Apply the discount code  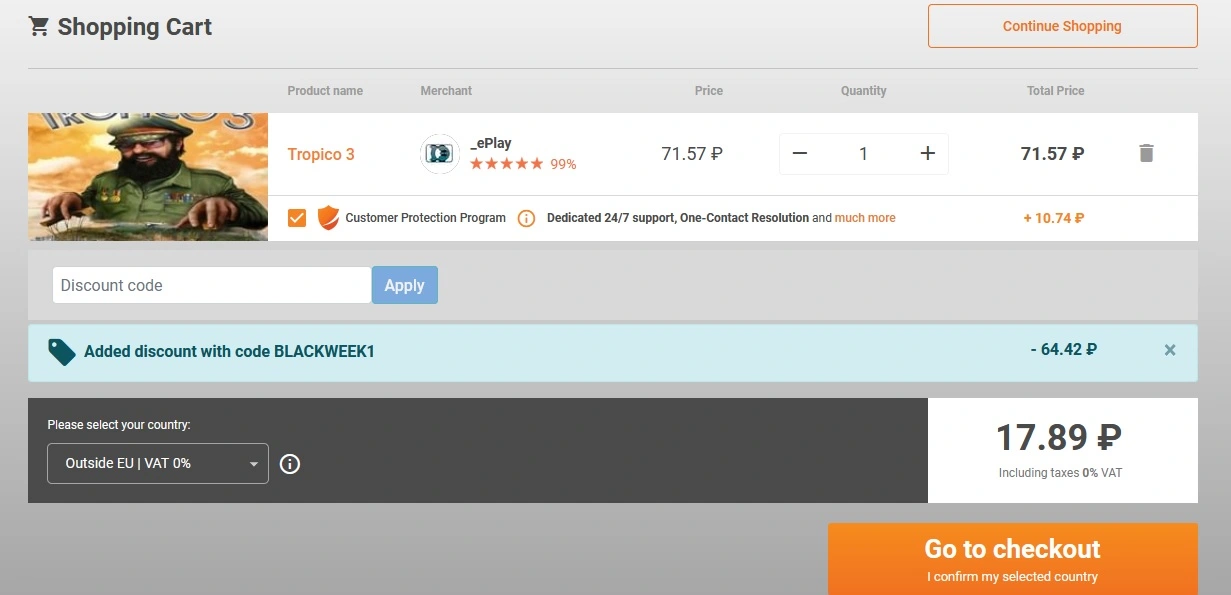click(x=405, y=285)
